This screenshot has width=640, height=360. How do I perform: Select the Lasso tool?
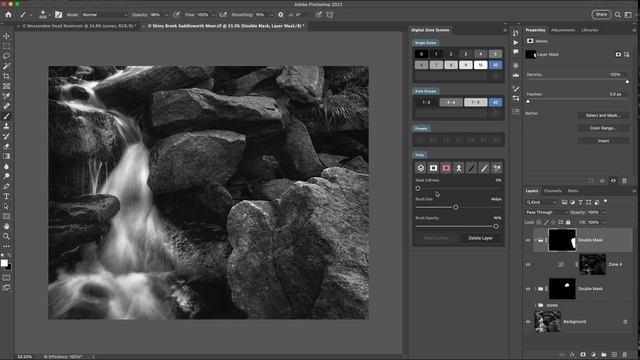coord(7,56)
